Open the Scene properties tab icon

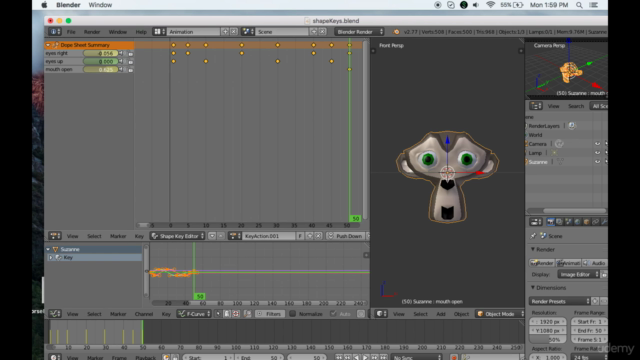[x=568, y=222]
